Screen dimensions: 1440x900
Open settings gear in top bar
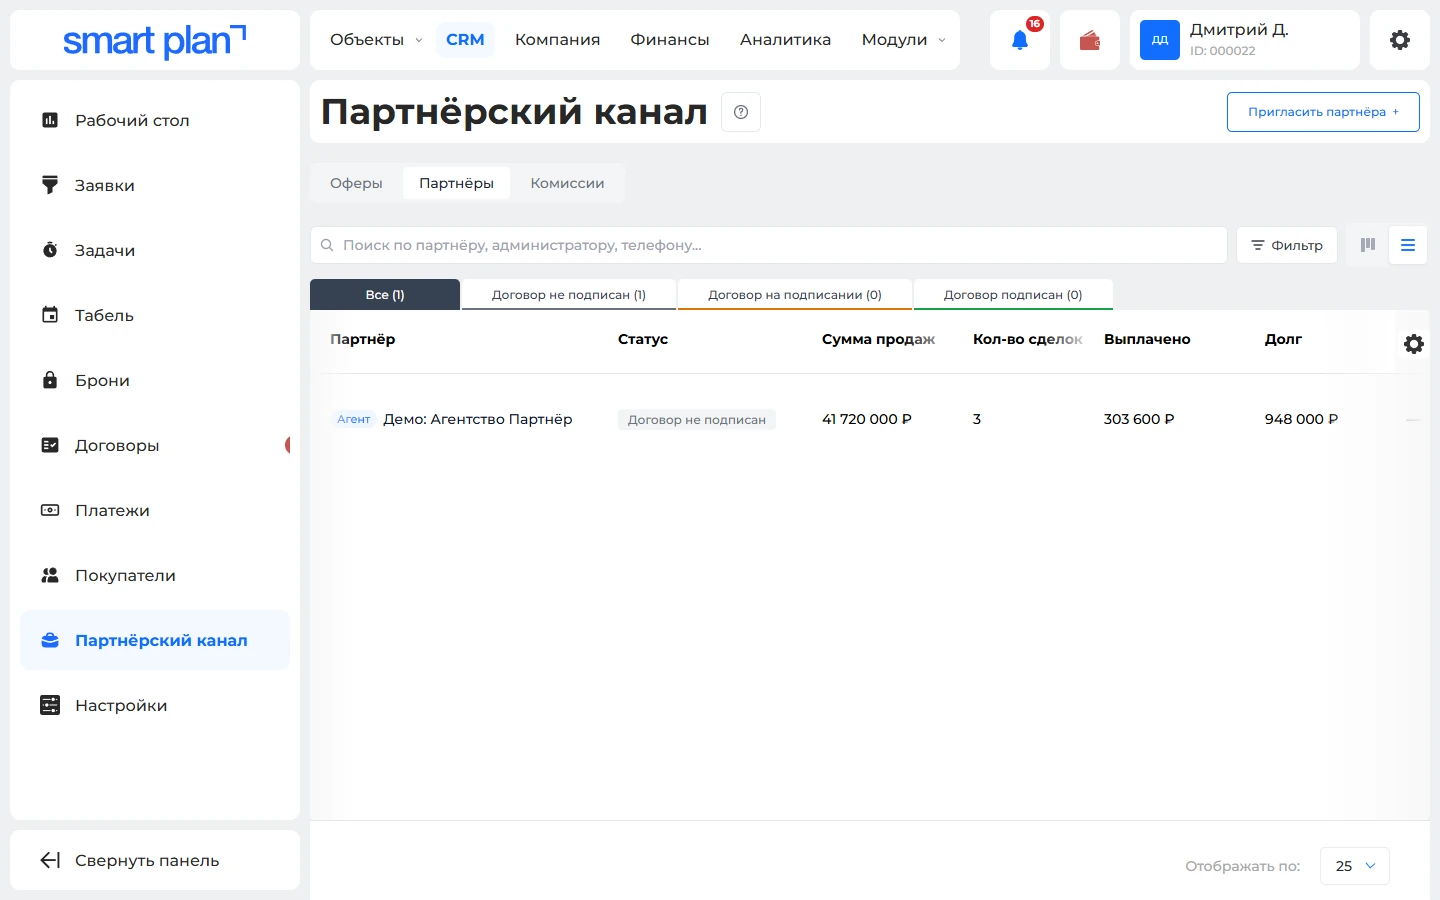(x=1400, y=40)
